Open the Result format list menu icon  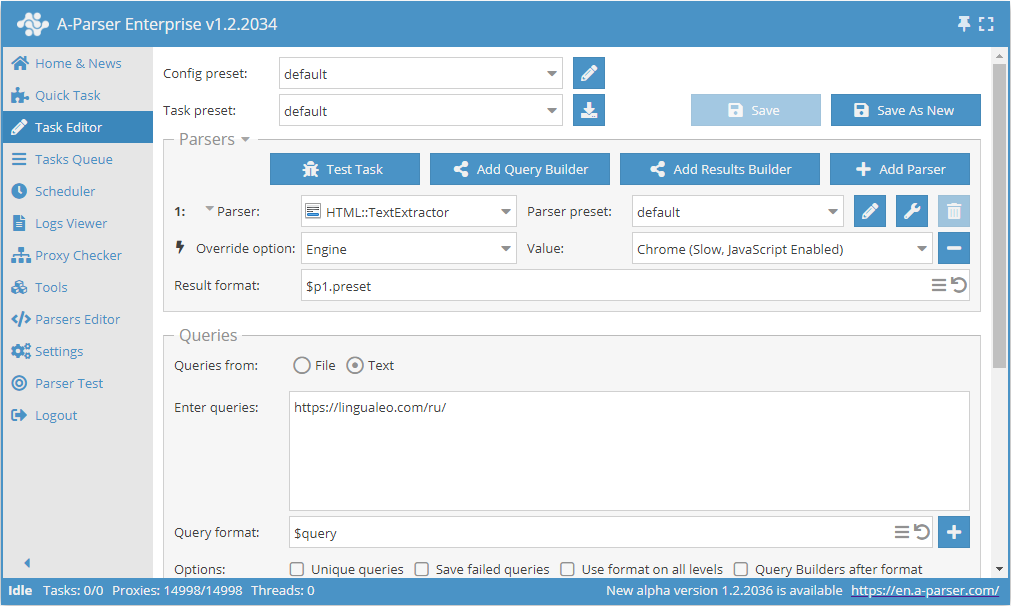tap(939, 286)
